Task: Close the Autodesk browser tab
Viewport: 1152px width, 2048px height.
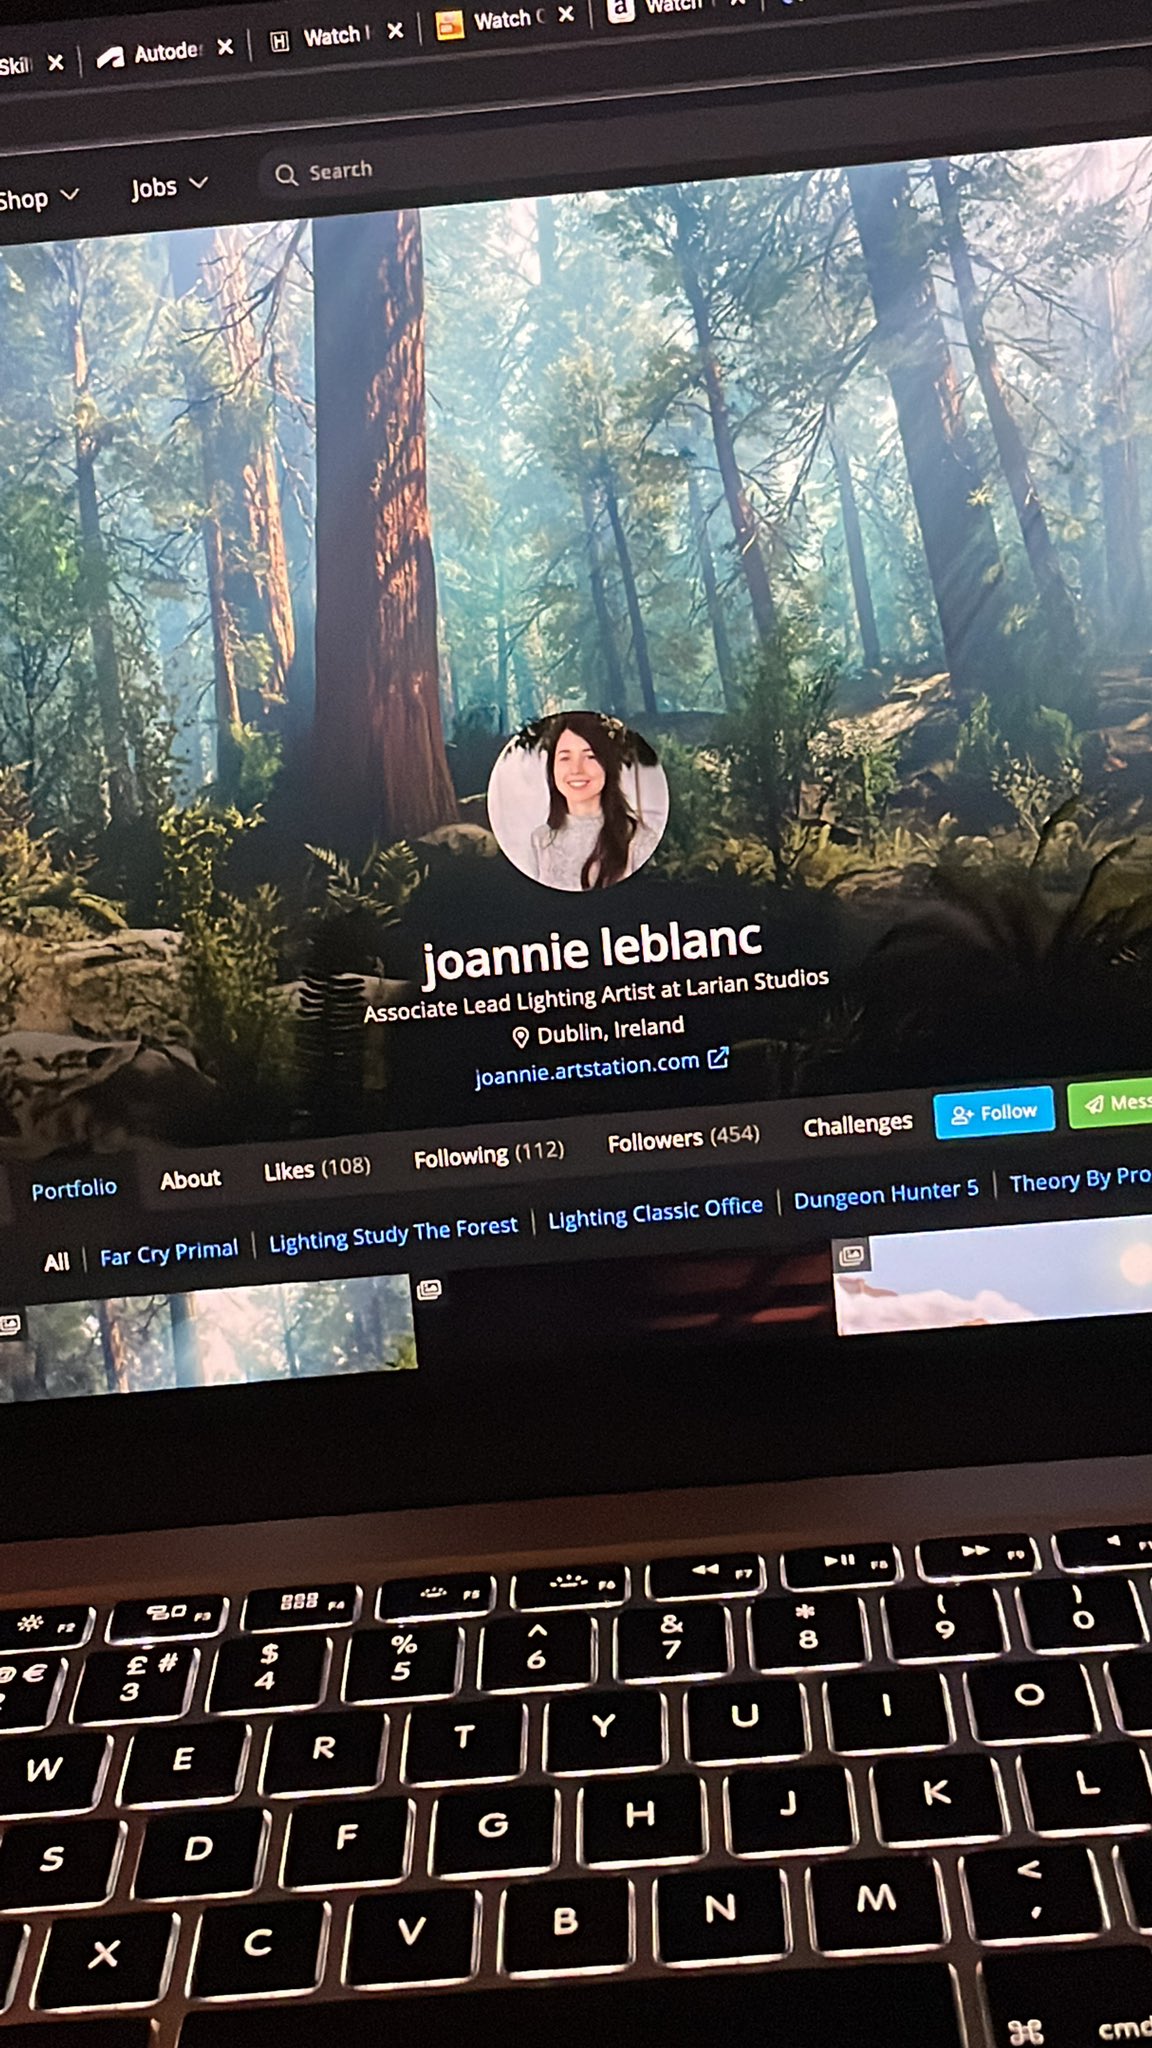Action: 225,47
